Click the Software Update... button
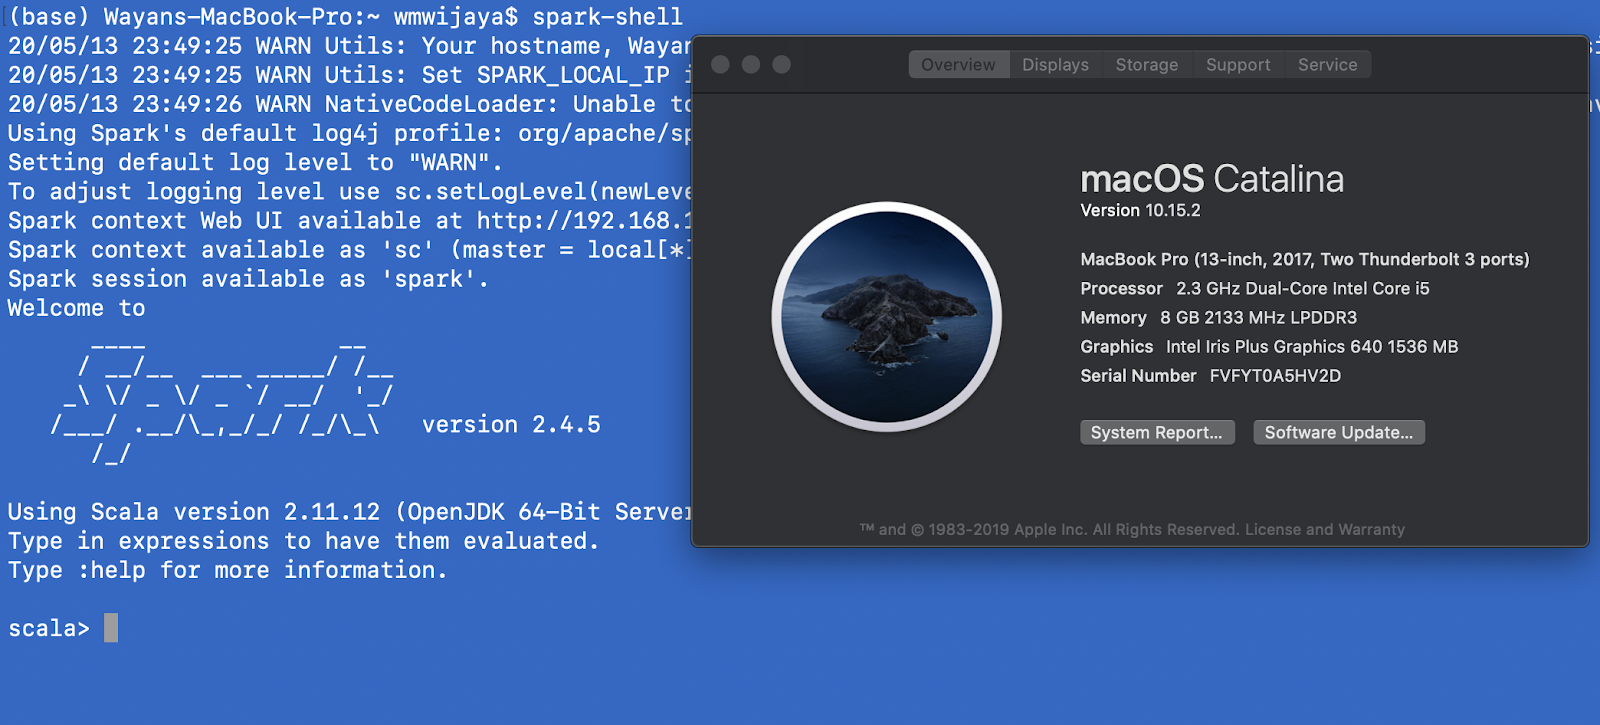Image resolution: width=1600 pixels, height=725 pixels. click(1339, 432)
